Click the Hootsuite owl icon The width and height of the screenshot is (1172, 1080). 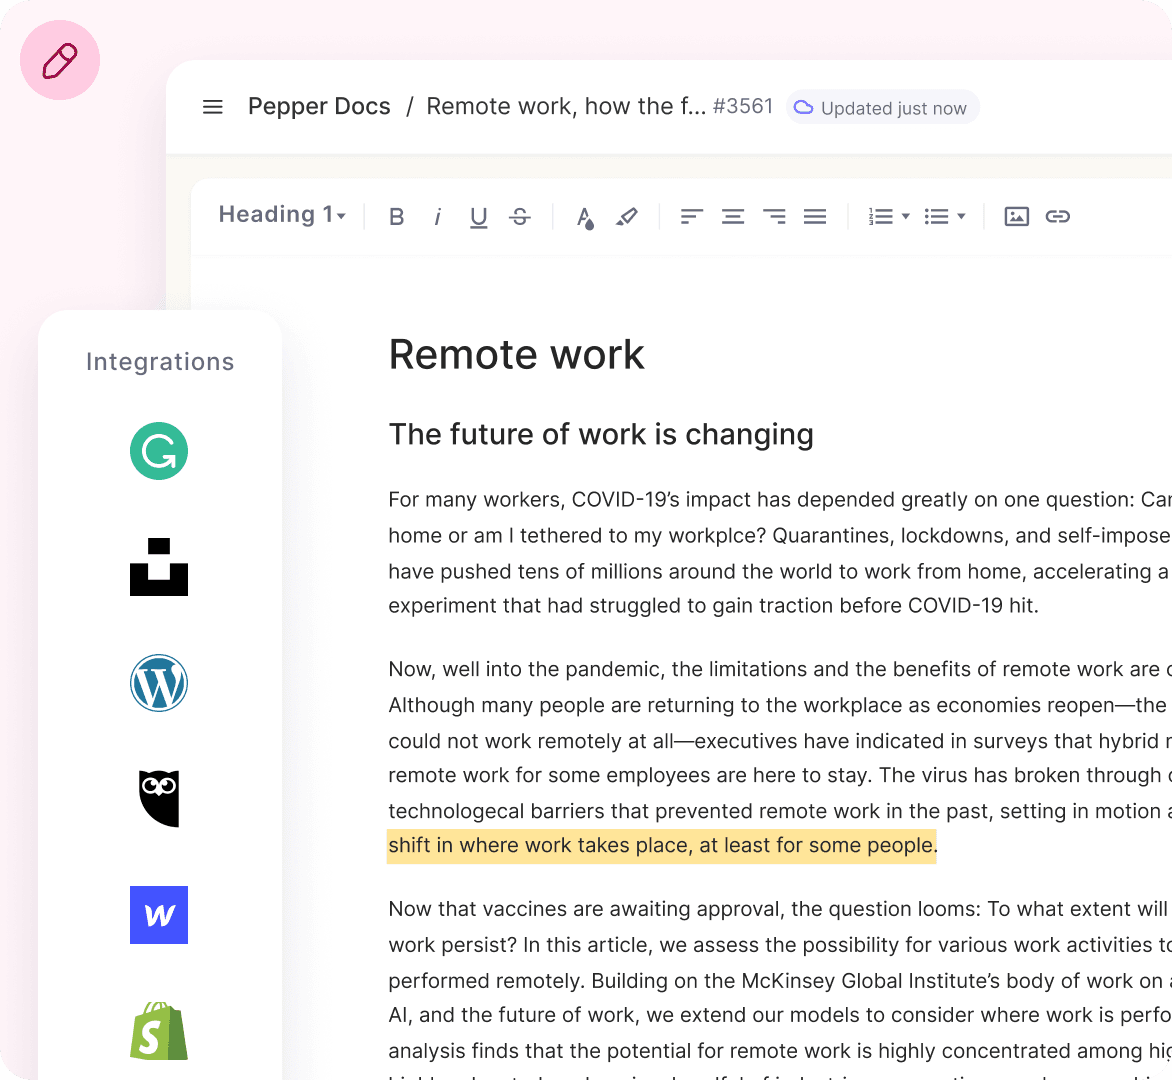[x=159, y=799]
